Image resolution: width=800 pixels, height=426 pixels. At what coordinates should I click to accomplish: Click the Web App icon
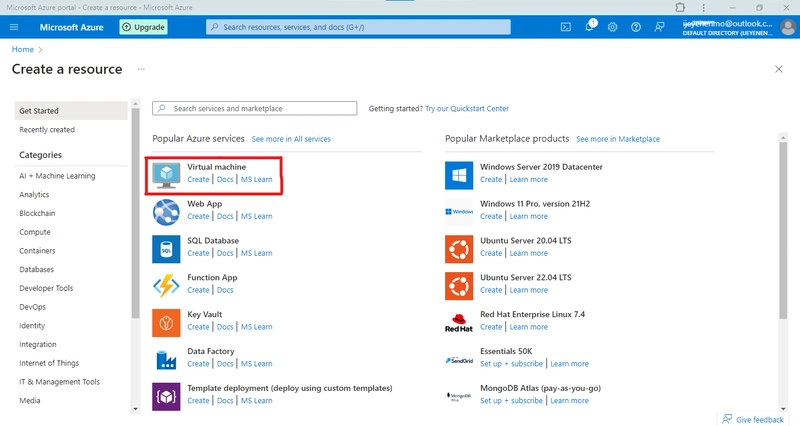pyautogui.click(x=166, y=212)
